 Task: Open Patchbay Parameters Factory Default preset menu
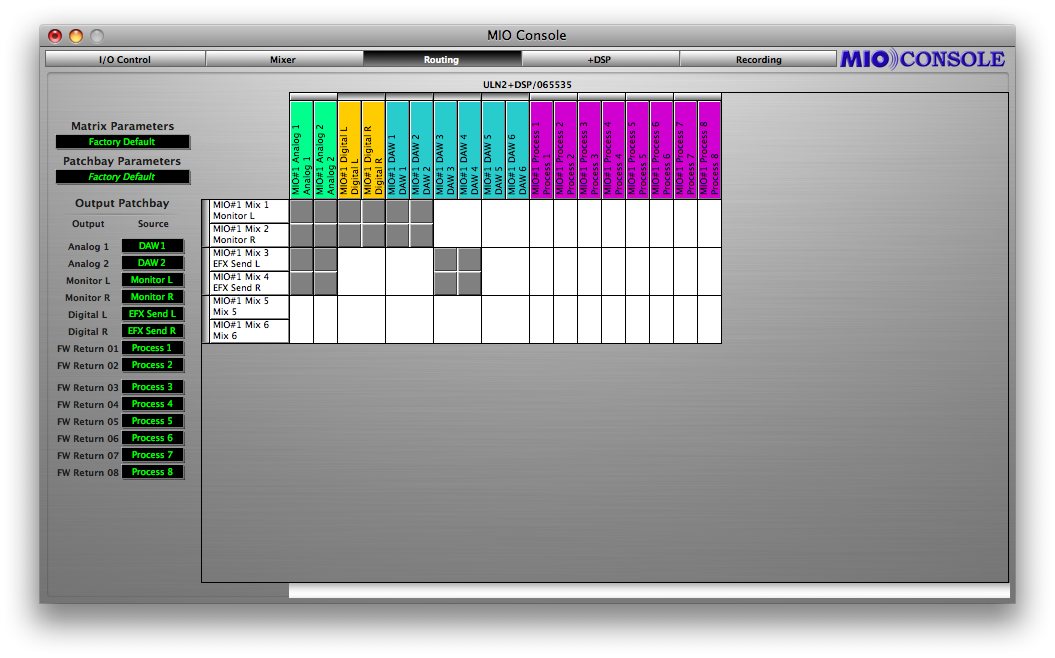coord(122,177)
